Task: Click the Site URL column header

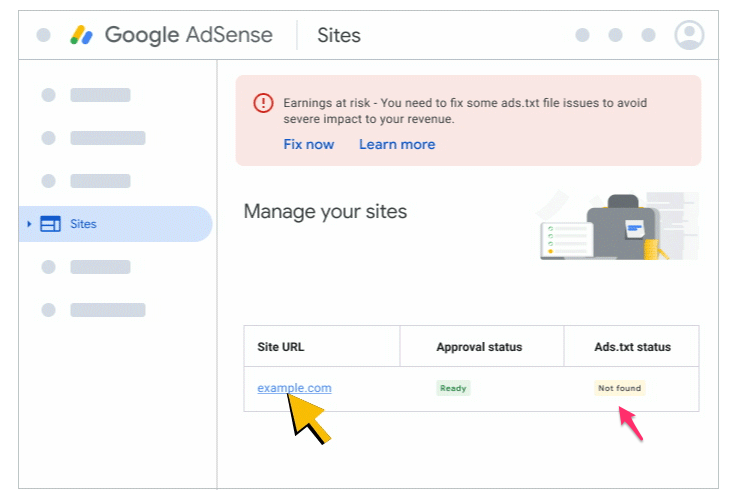Action: click(281, 347)
